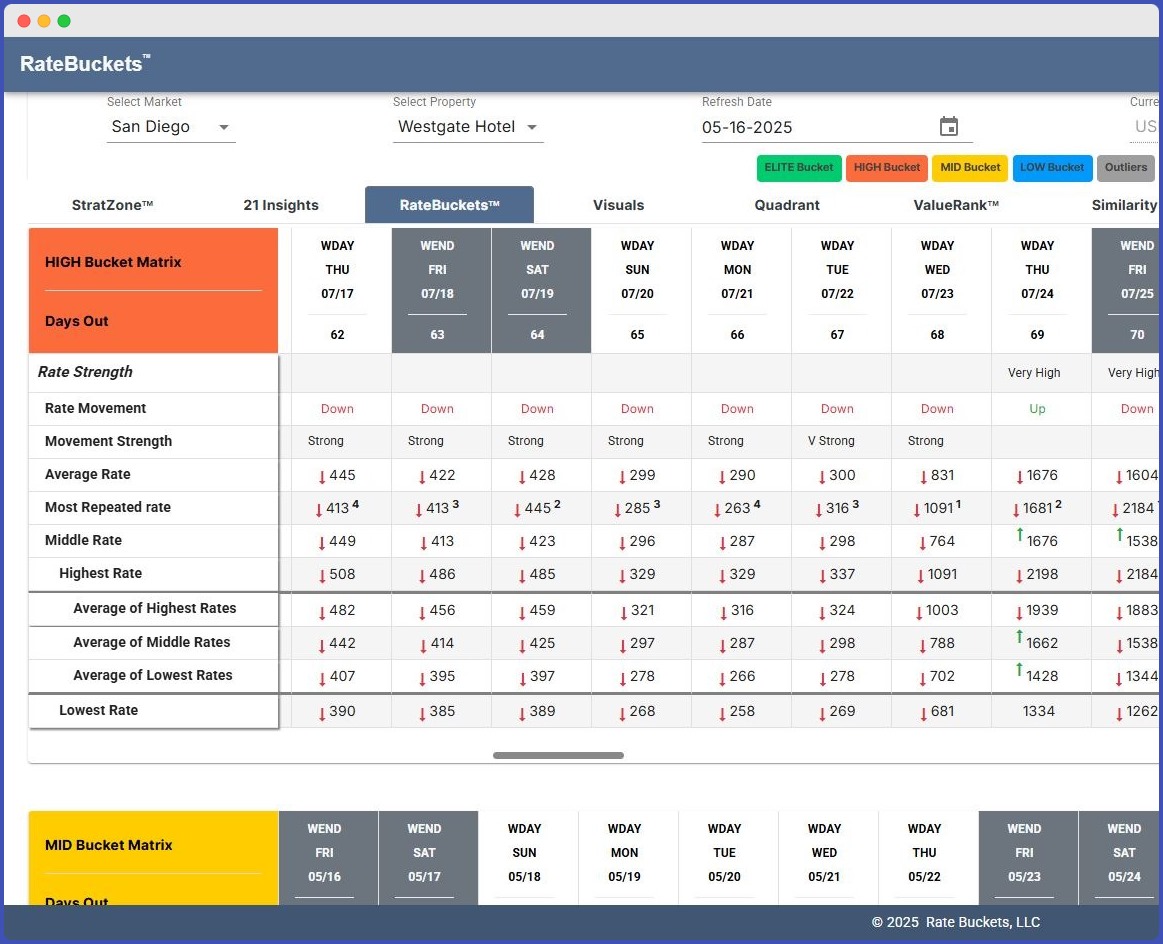
Task: Open the Select Market dropdown arrow
Action: 223,128
